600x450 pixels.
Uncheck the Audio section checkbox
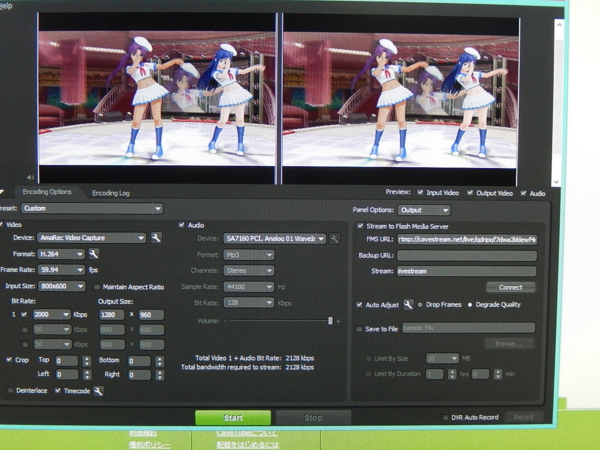(x=181, y=225)
